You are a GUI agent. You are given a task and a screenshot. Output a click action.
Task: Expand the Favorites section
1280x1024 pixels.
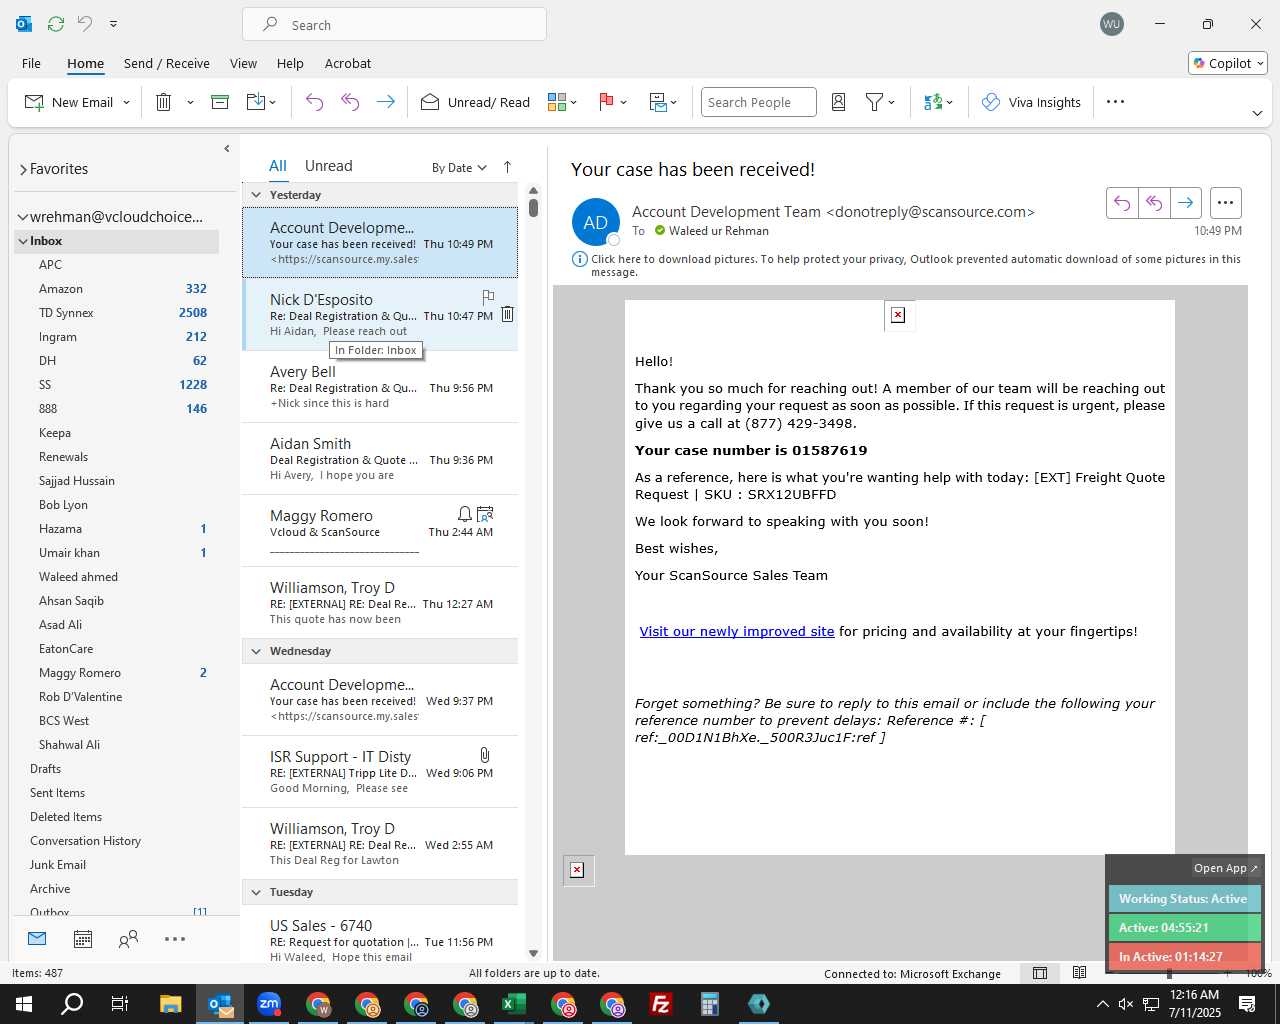click(x=23, y=169)
